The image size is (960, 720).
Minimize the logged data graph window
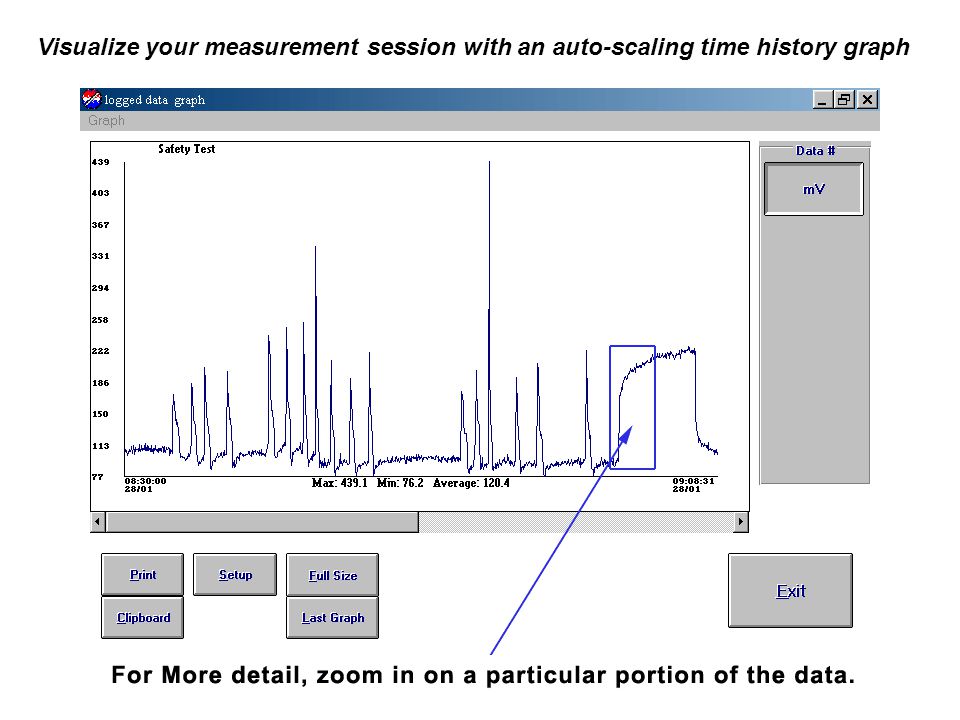pos(822,99)
